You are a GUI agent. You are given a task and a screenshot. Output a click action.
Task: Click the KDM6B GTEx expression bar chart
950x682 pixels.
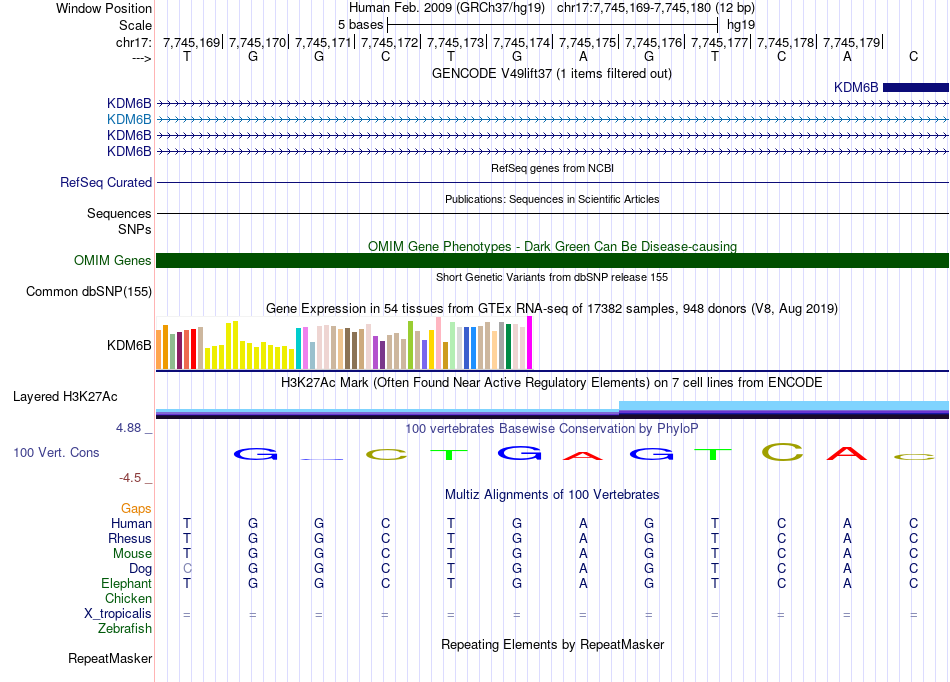click(x=344, y=343)
